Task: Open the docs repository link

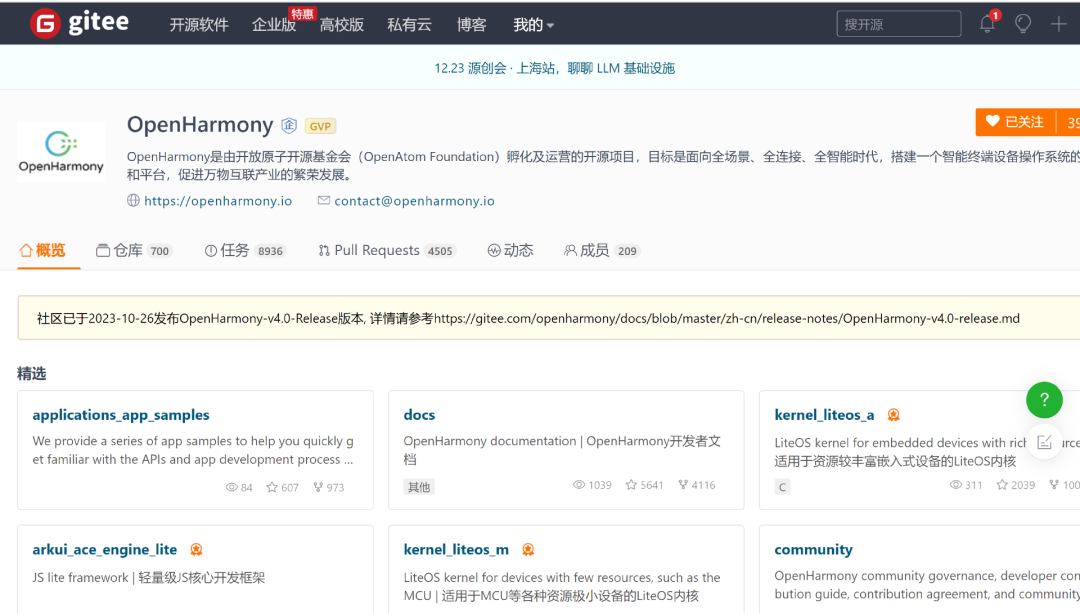Action: click(x=419, y=415)
